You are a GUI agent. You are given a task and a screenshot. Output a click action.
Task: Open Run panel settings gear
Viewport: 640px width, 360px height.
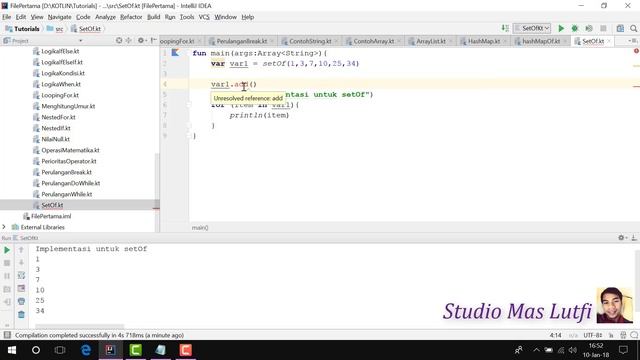tap(622, 238)
